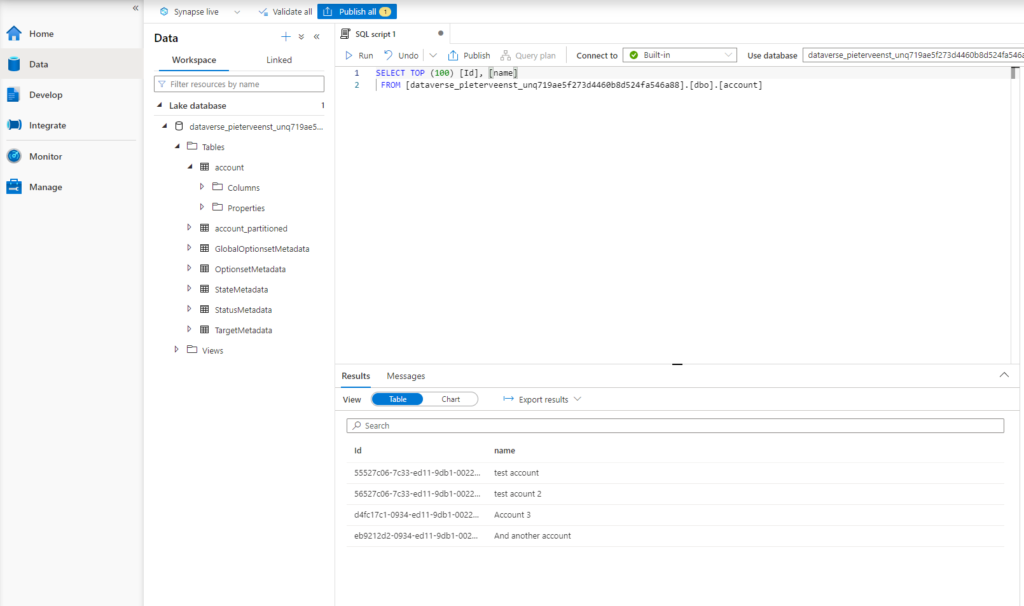Focus the Filter resources by name field
Image resolution: width=1024 pixels, height=606 pixels.
pos(239,84)
